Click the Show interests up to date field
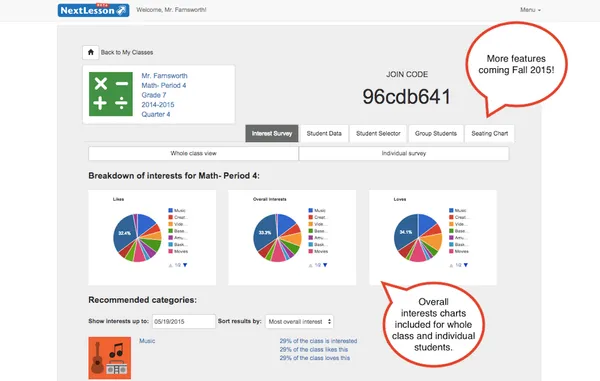 (184, 322)
